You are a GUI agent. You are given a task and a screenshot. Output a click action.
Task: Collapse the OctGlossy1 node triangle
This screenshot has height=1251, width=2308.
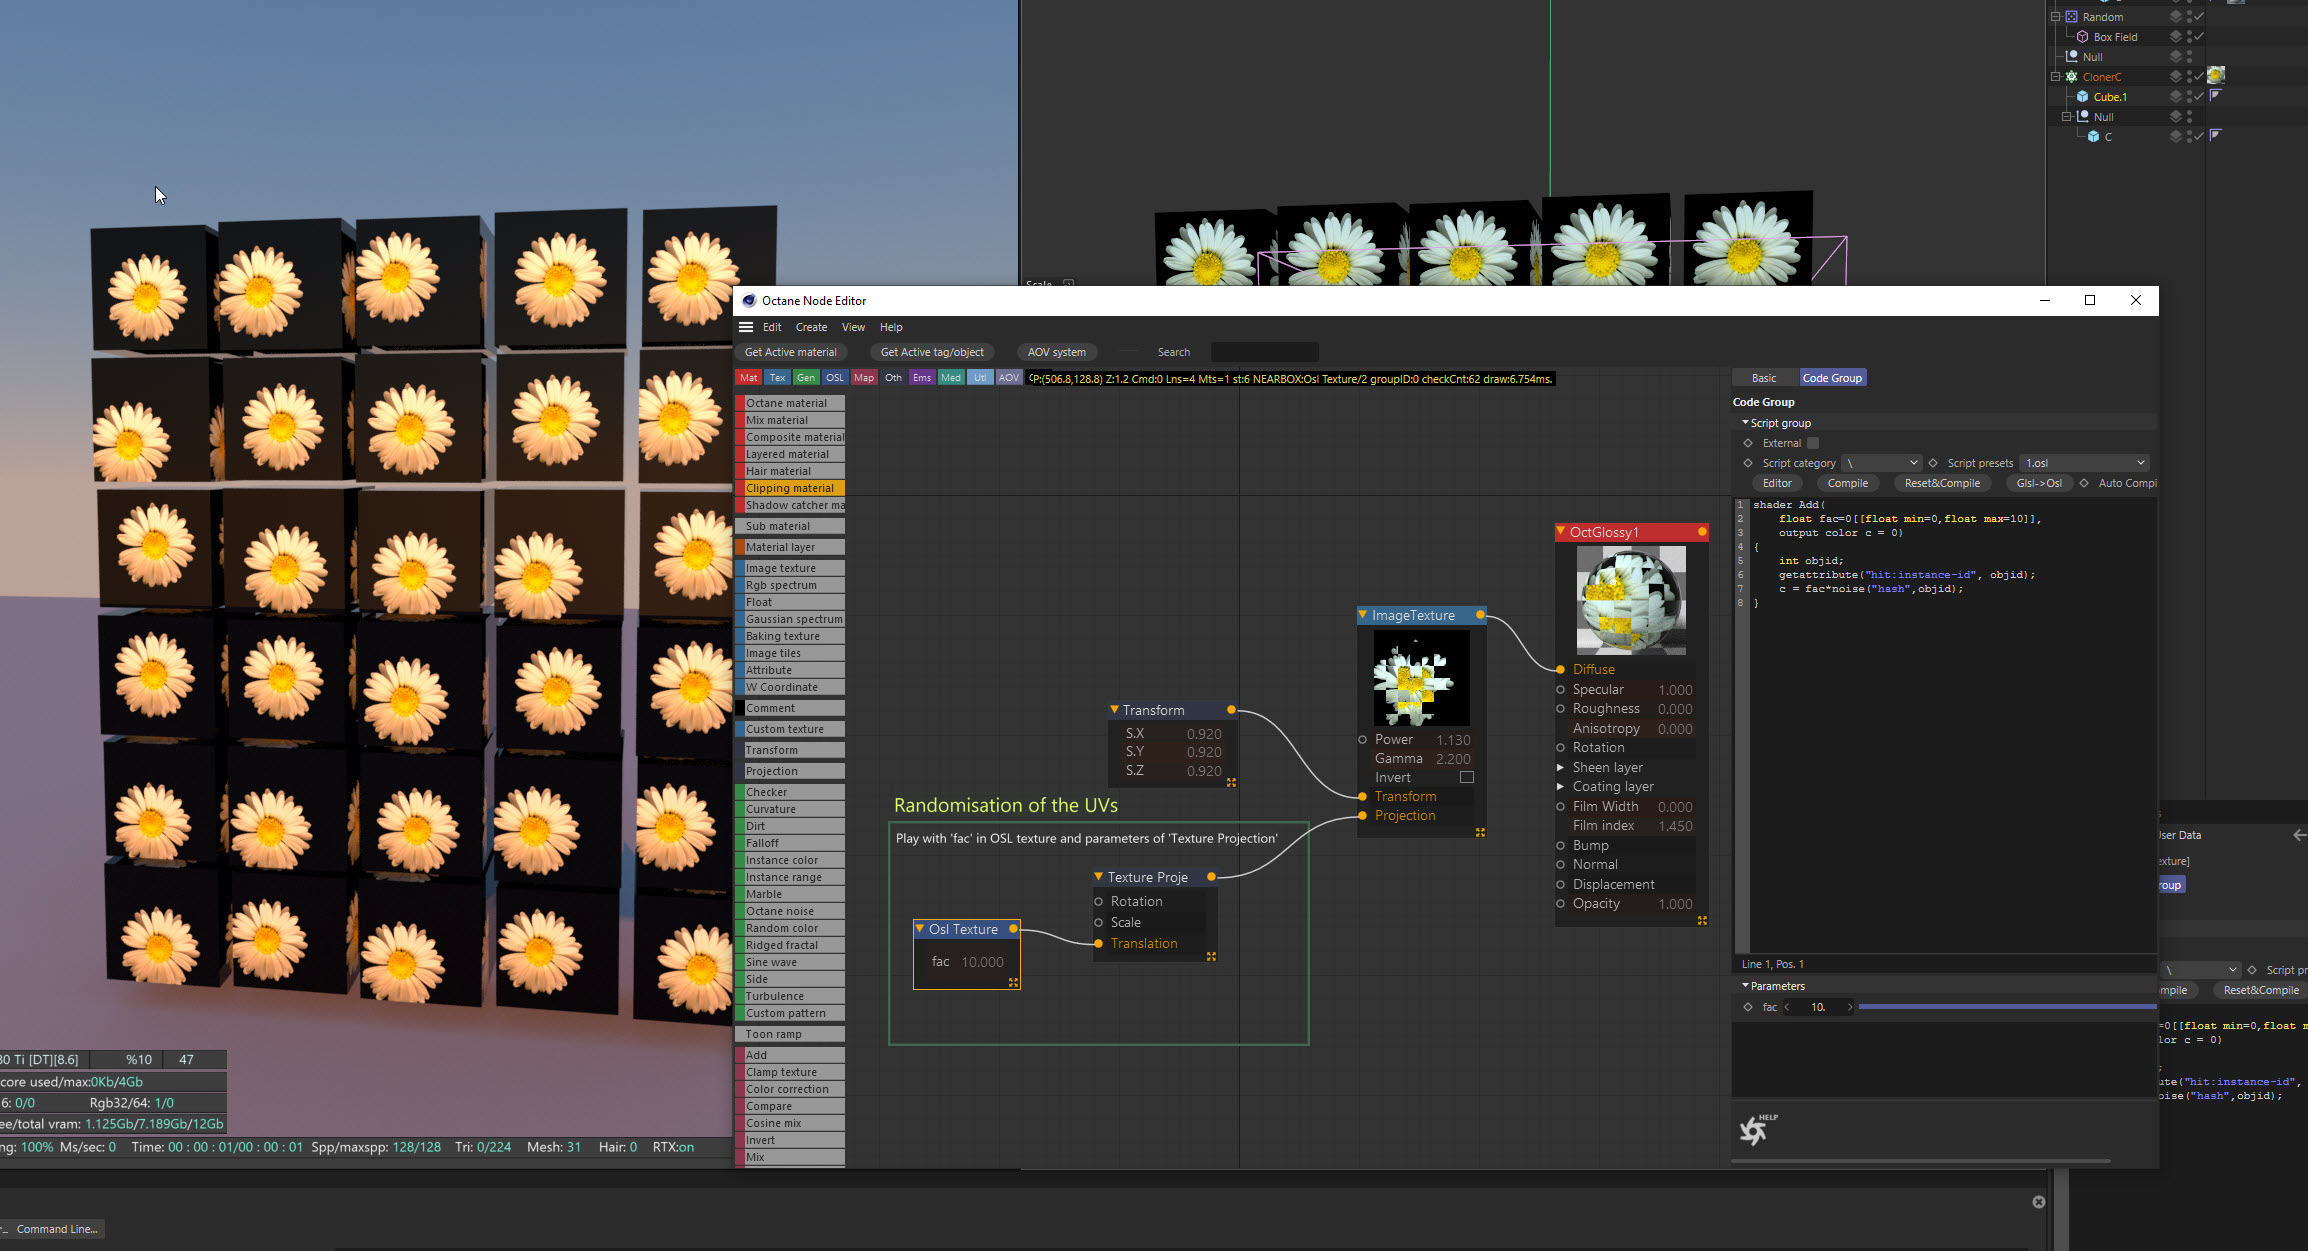coord(1561,532)
